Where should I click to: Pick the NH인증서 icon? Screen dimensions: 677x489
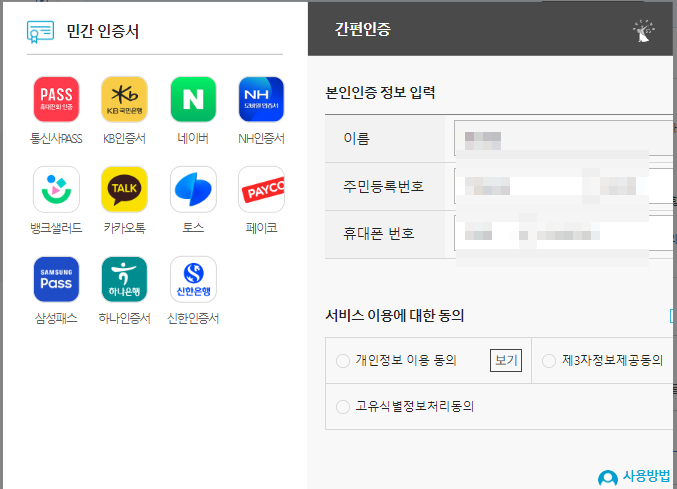point(261,99)
